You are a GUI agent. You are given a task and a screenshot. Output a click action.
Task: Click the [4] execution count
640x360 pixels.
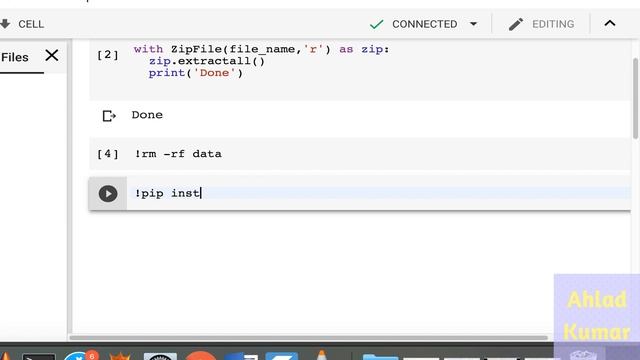[108, 154]
